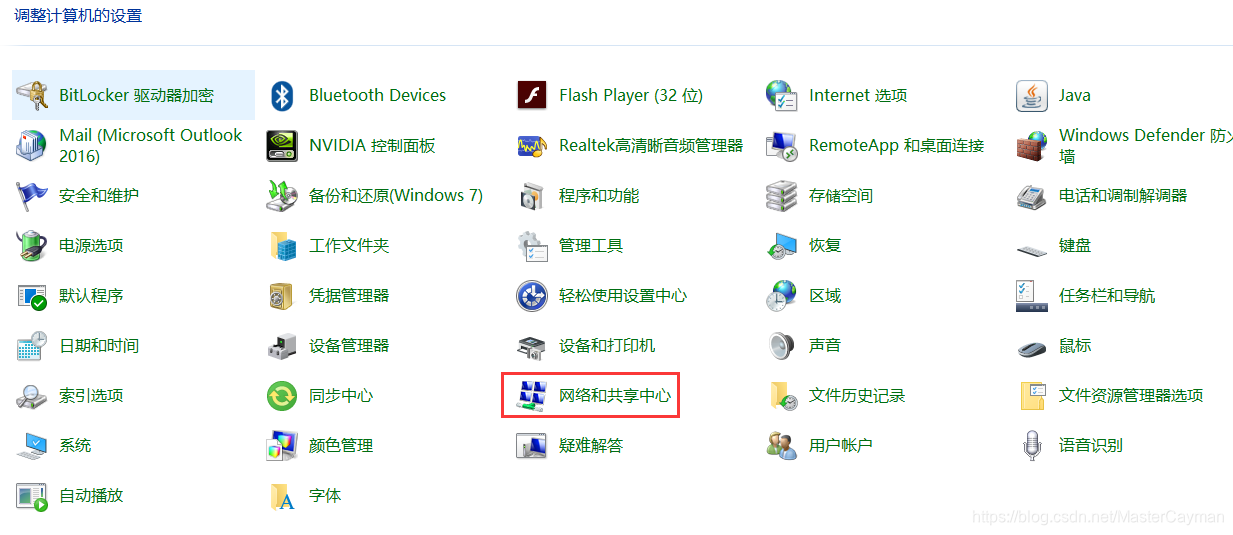
Task: Click the 设备管理器 text link
Action: (349, 346)
